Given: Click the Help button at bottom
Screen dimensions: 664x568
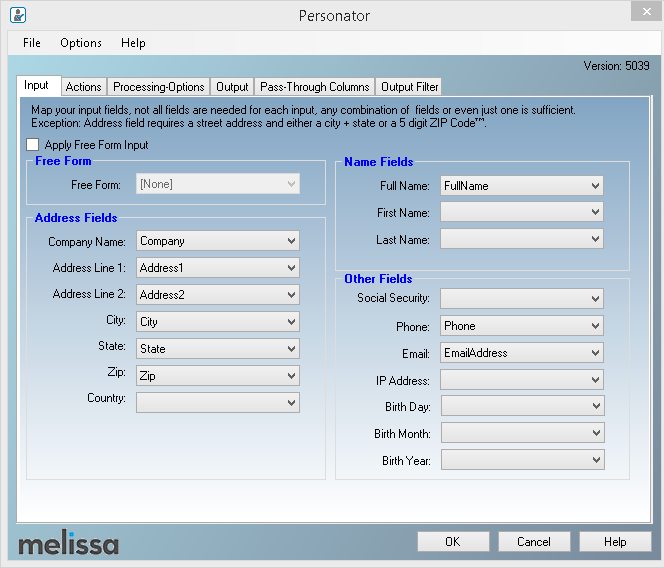Looking at the screenshot, I should point(615,542).
